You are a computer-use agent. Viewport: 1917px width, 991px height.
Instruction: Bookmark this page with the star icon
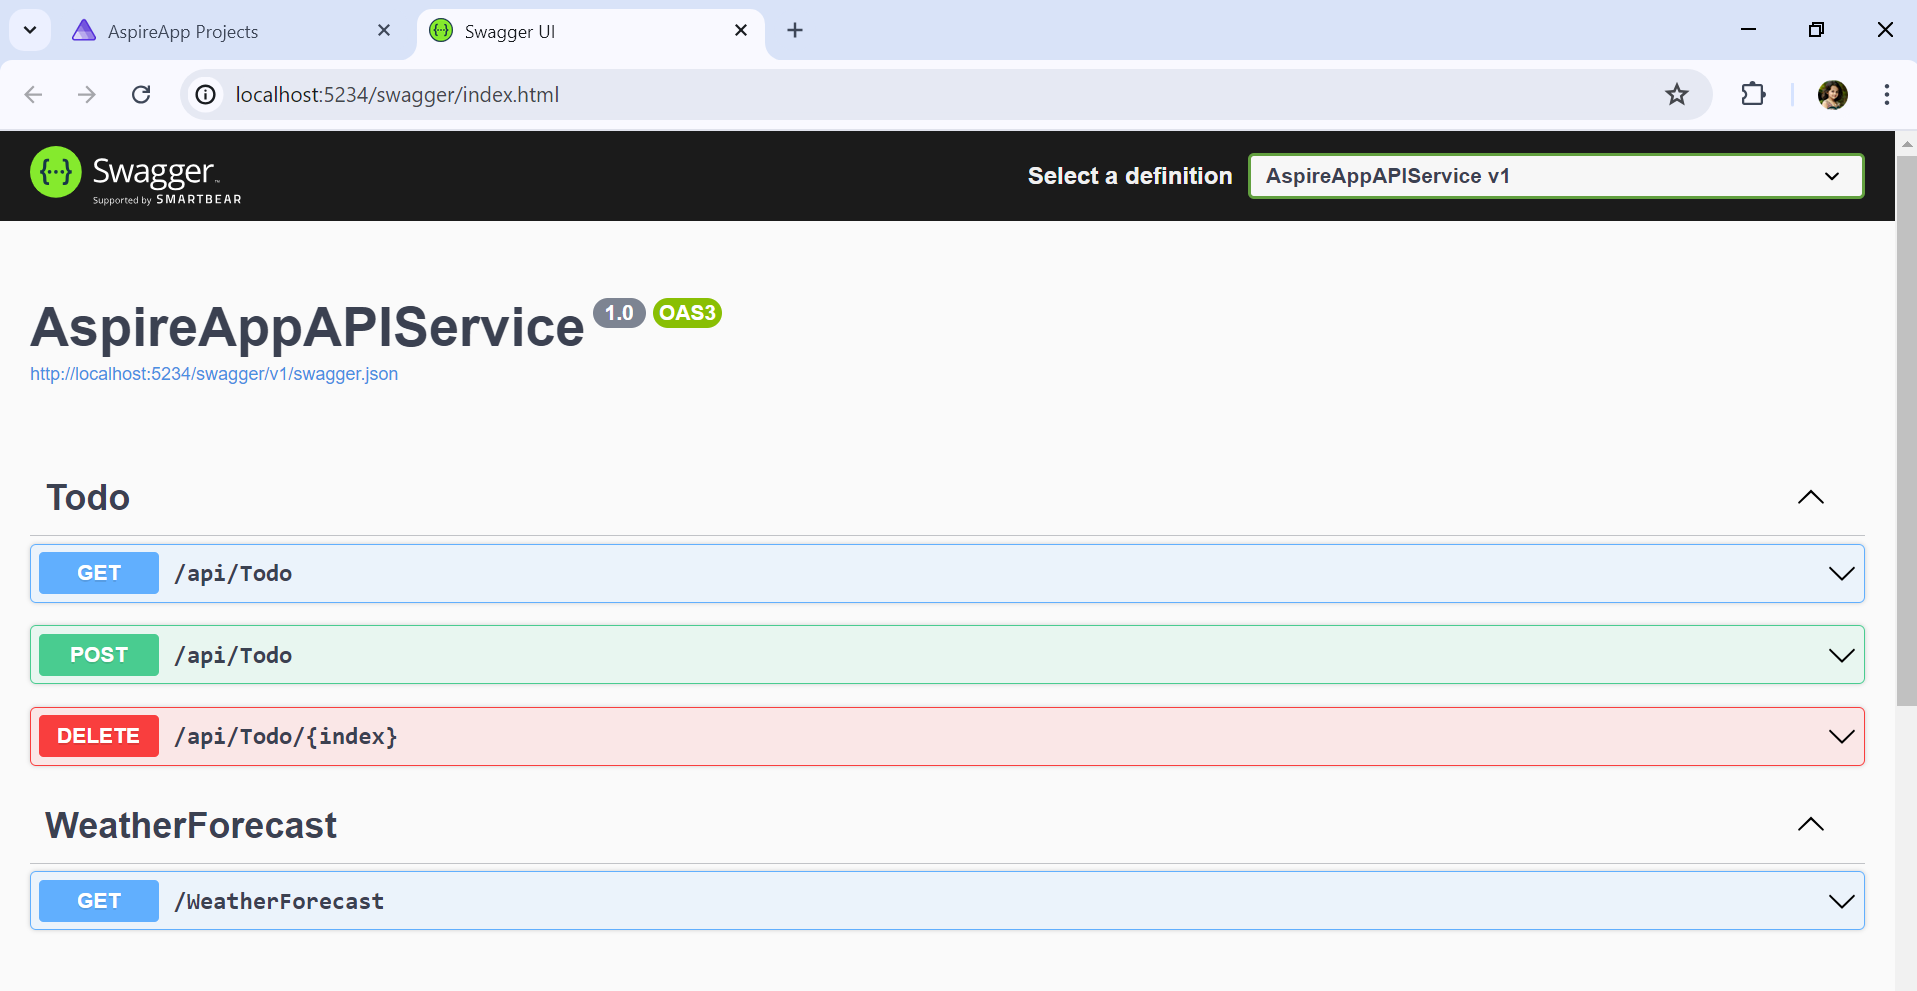pos(1676,95)
